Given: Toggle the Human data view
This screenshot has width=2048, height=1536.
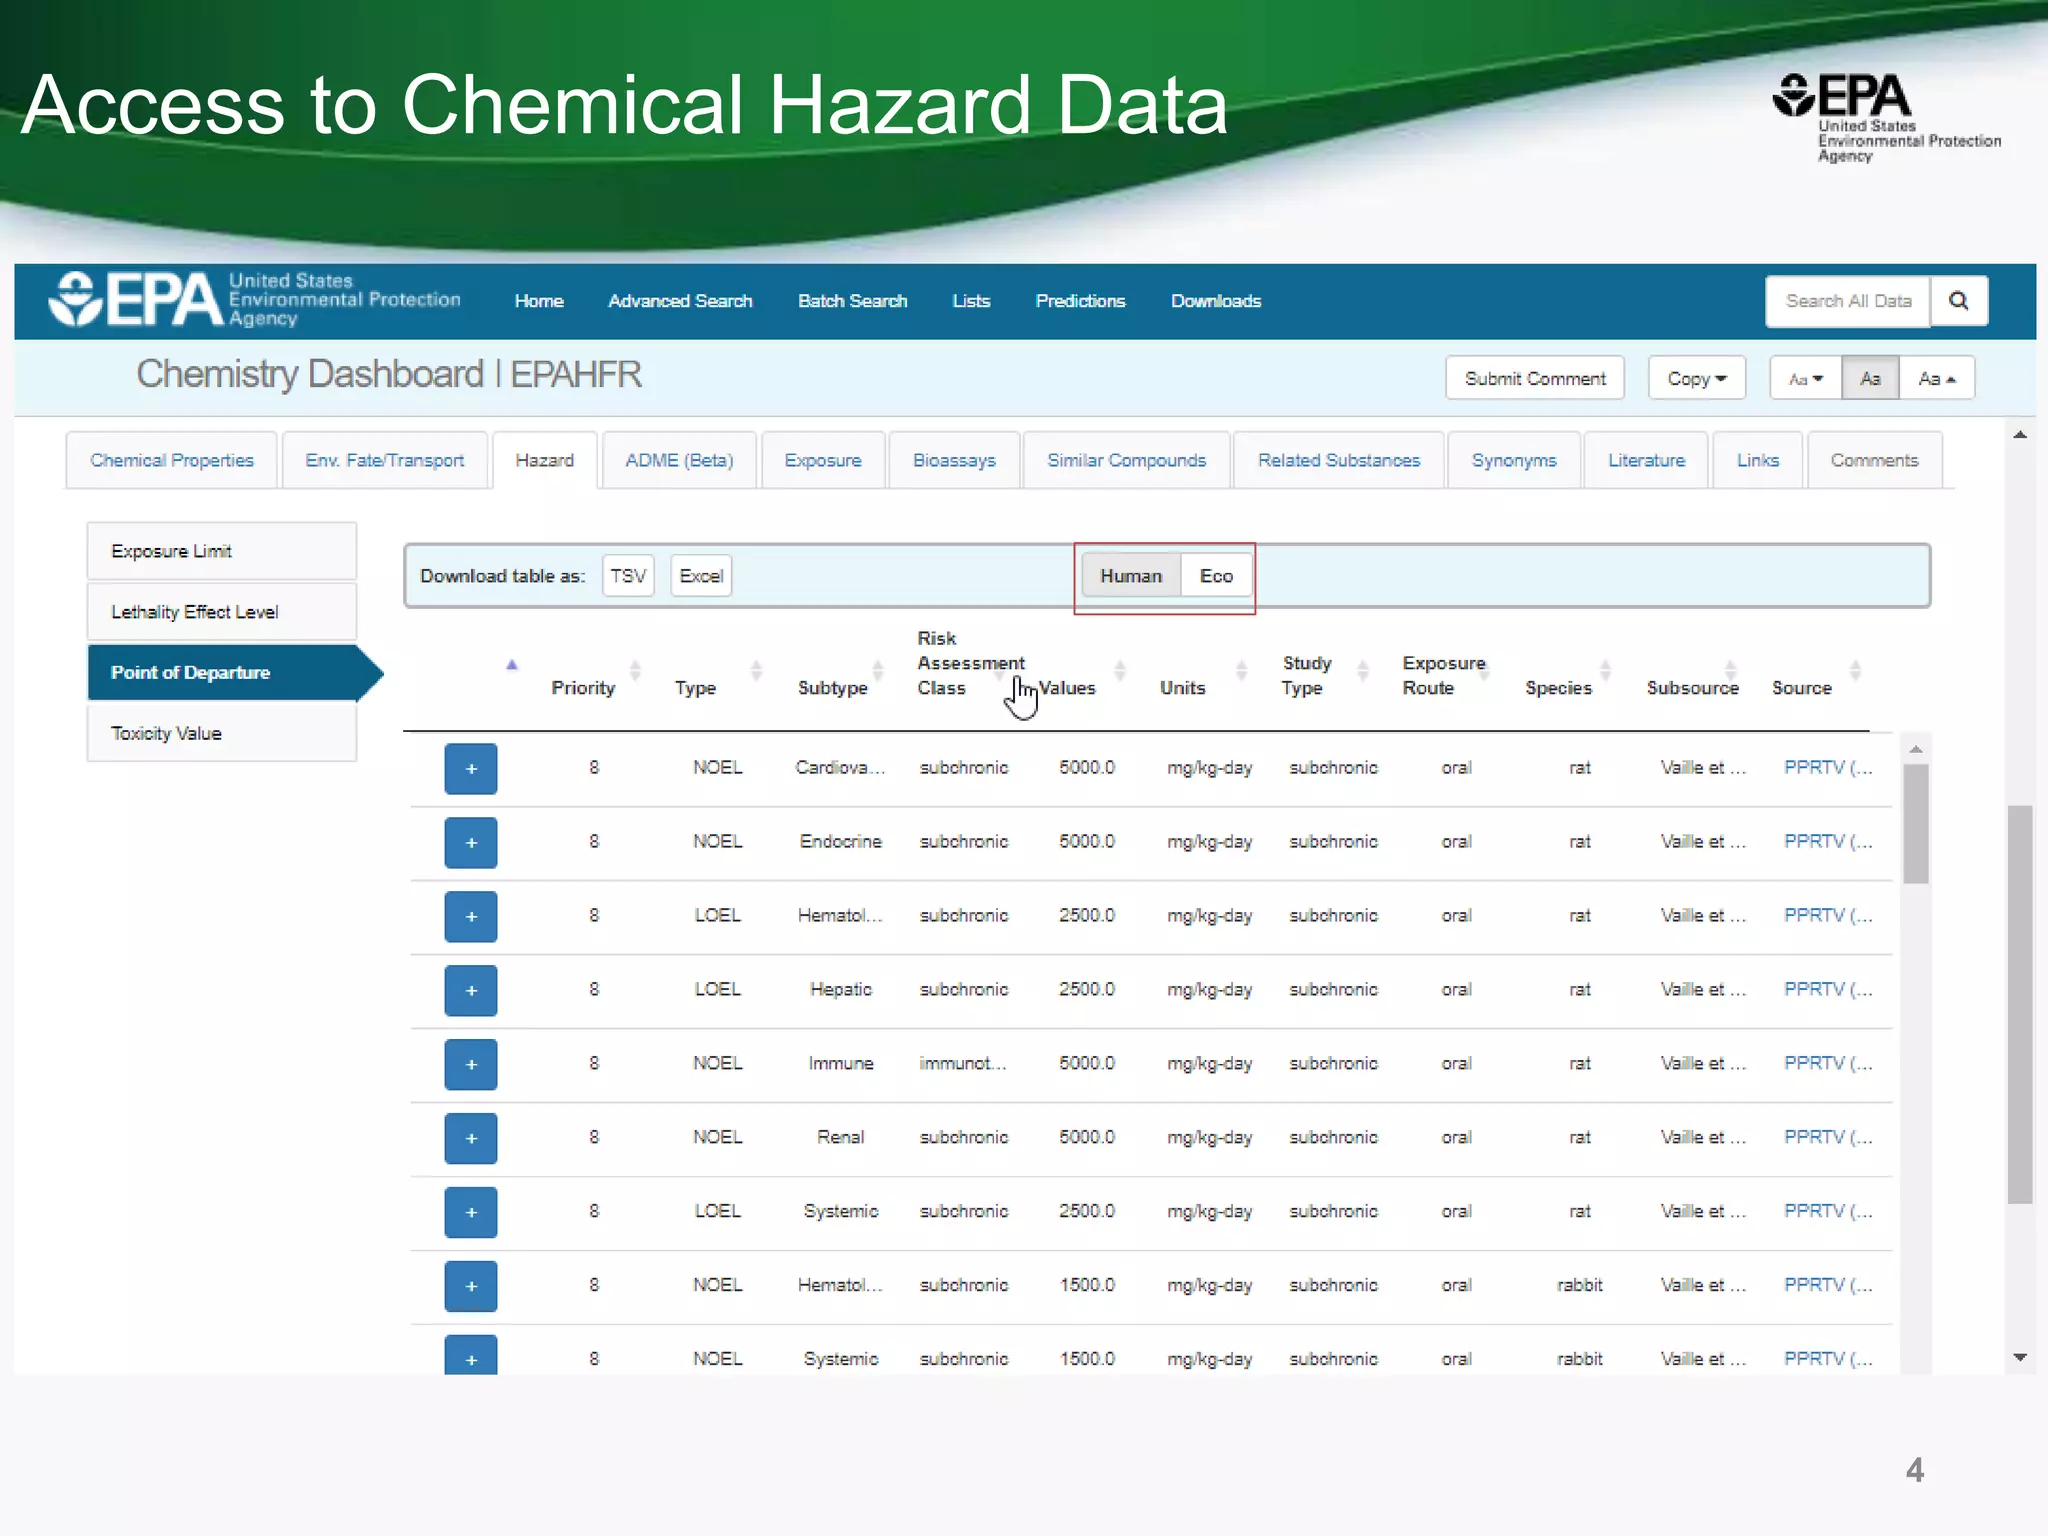Looking at the screenshot, I should (x=1131, y=576).
